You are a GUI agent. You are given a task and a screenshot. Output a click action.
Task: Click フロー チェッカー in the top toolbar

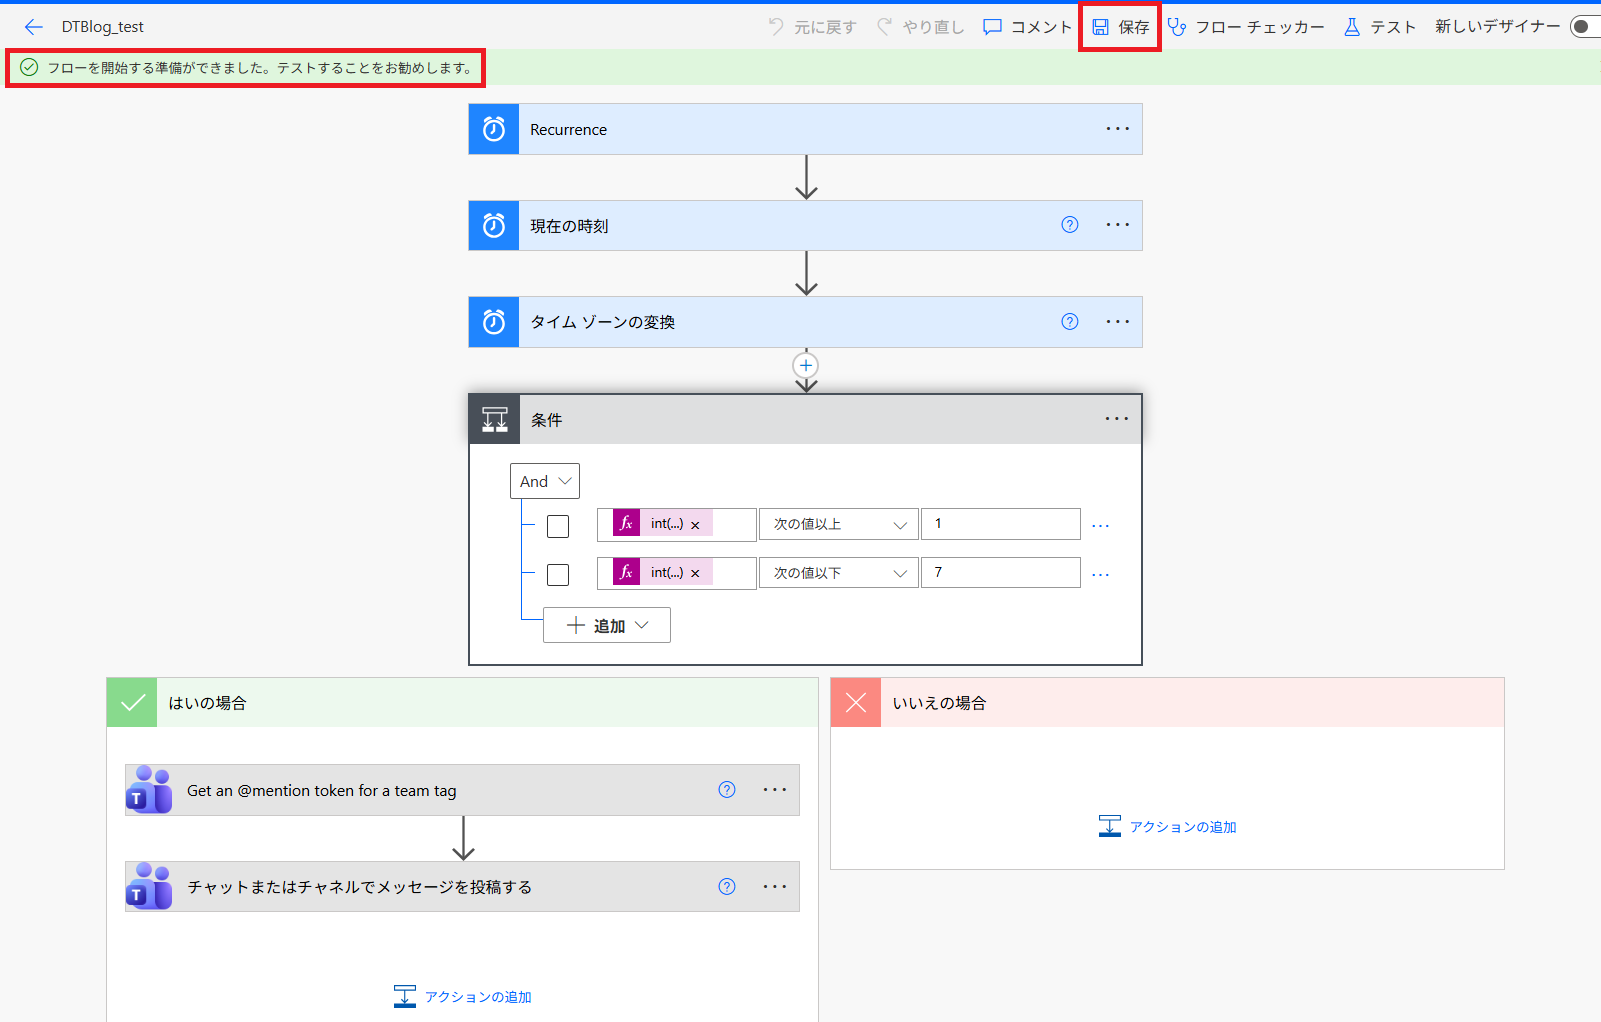(1246, 27)
